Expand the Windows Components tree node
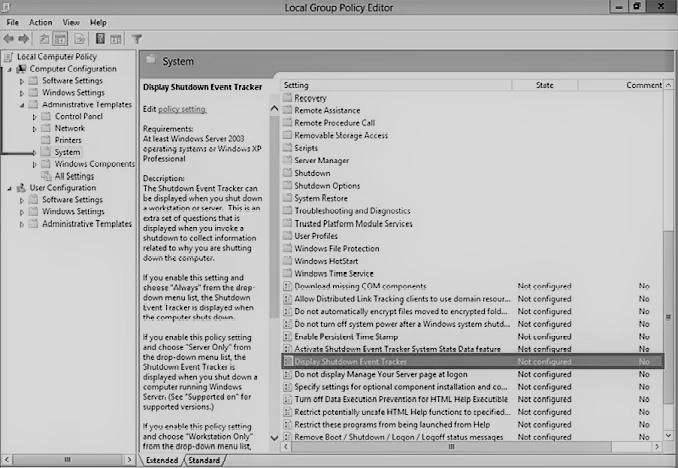The height and width of the screenshot is (468, 678). point(35,164)
